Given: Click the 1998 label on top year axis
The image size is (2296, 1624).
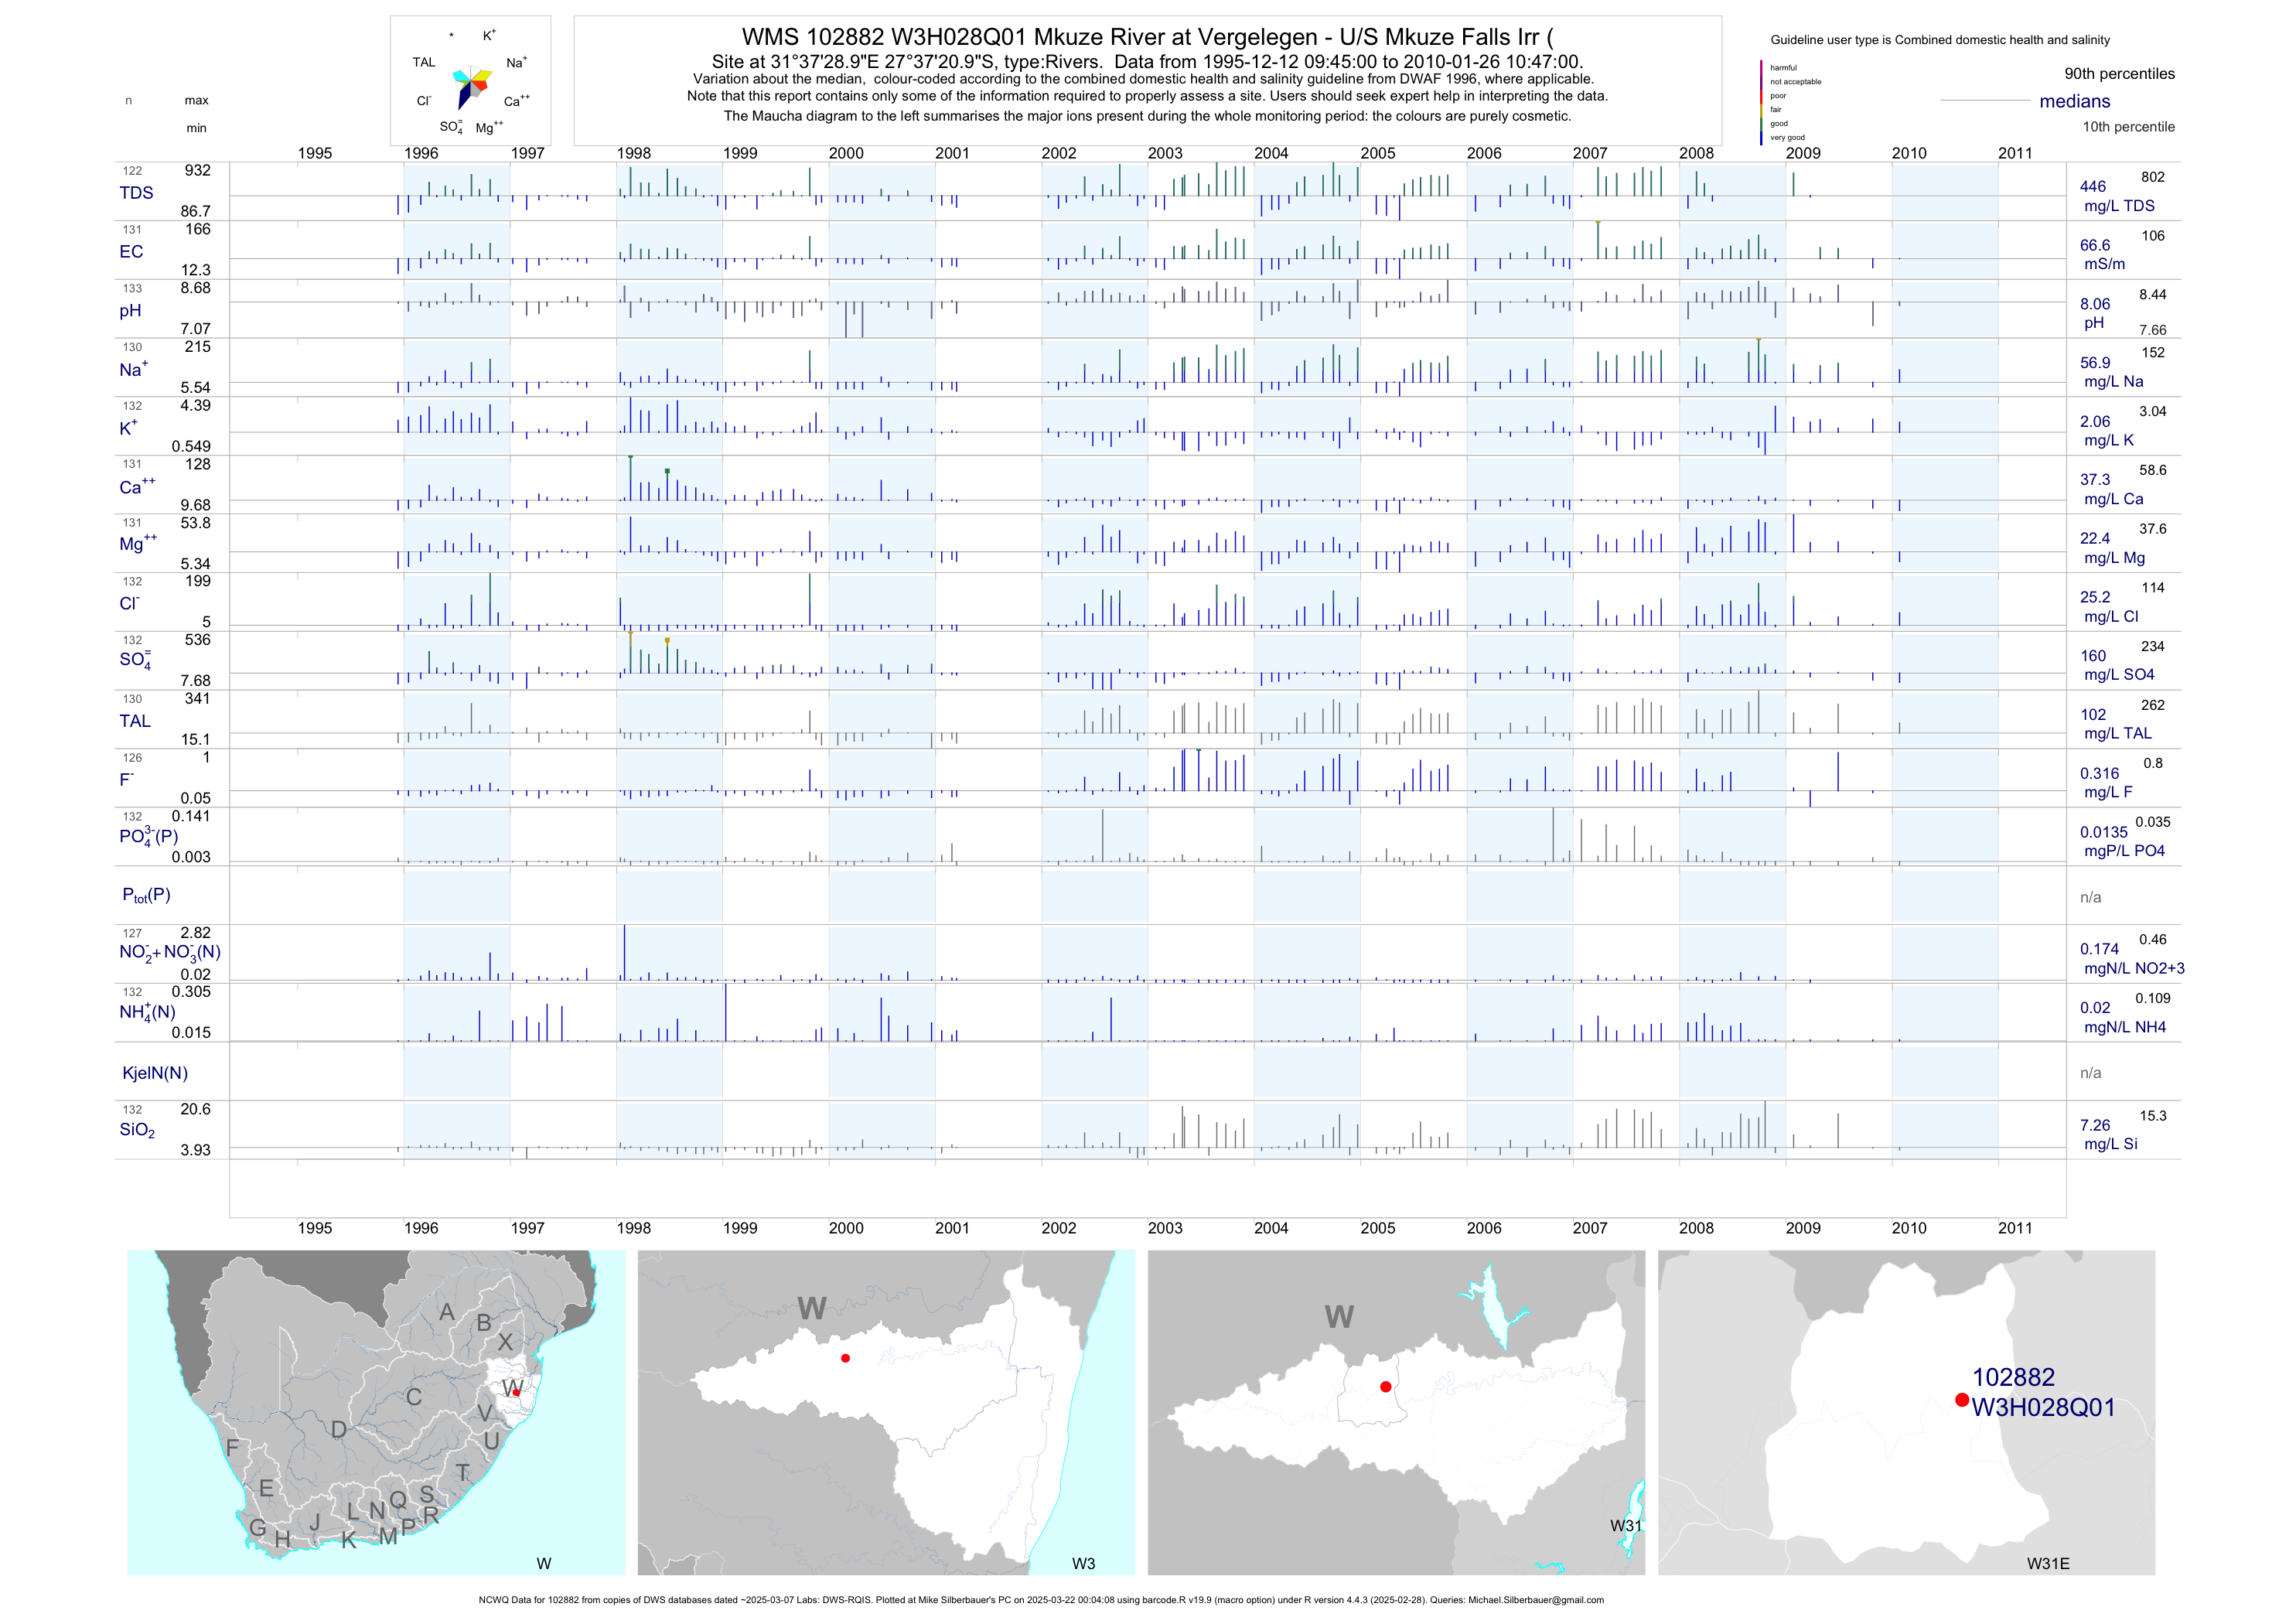Looking at the screenshot, I should 633,153.
